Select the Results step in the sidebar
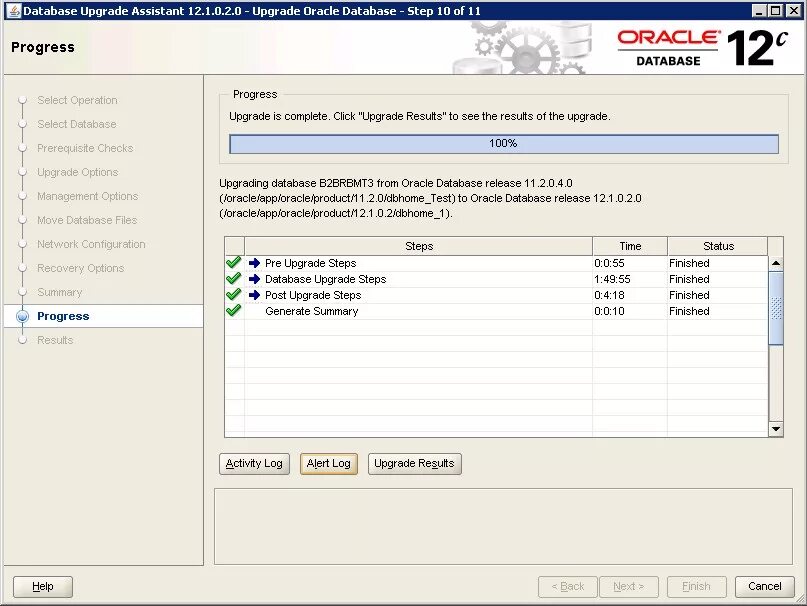The height and width of the screenshot is (606, 807). coord(55,340)
